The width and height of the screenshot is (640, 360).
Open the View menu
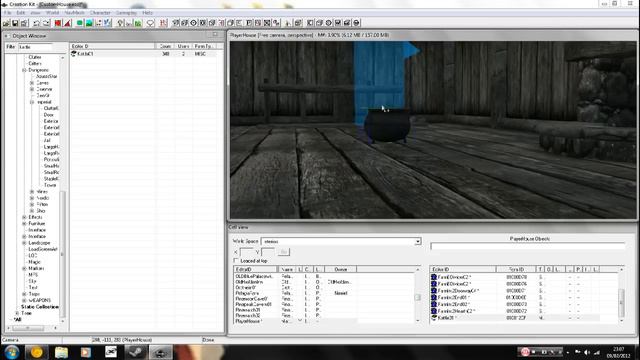click(36, 13)
